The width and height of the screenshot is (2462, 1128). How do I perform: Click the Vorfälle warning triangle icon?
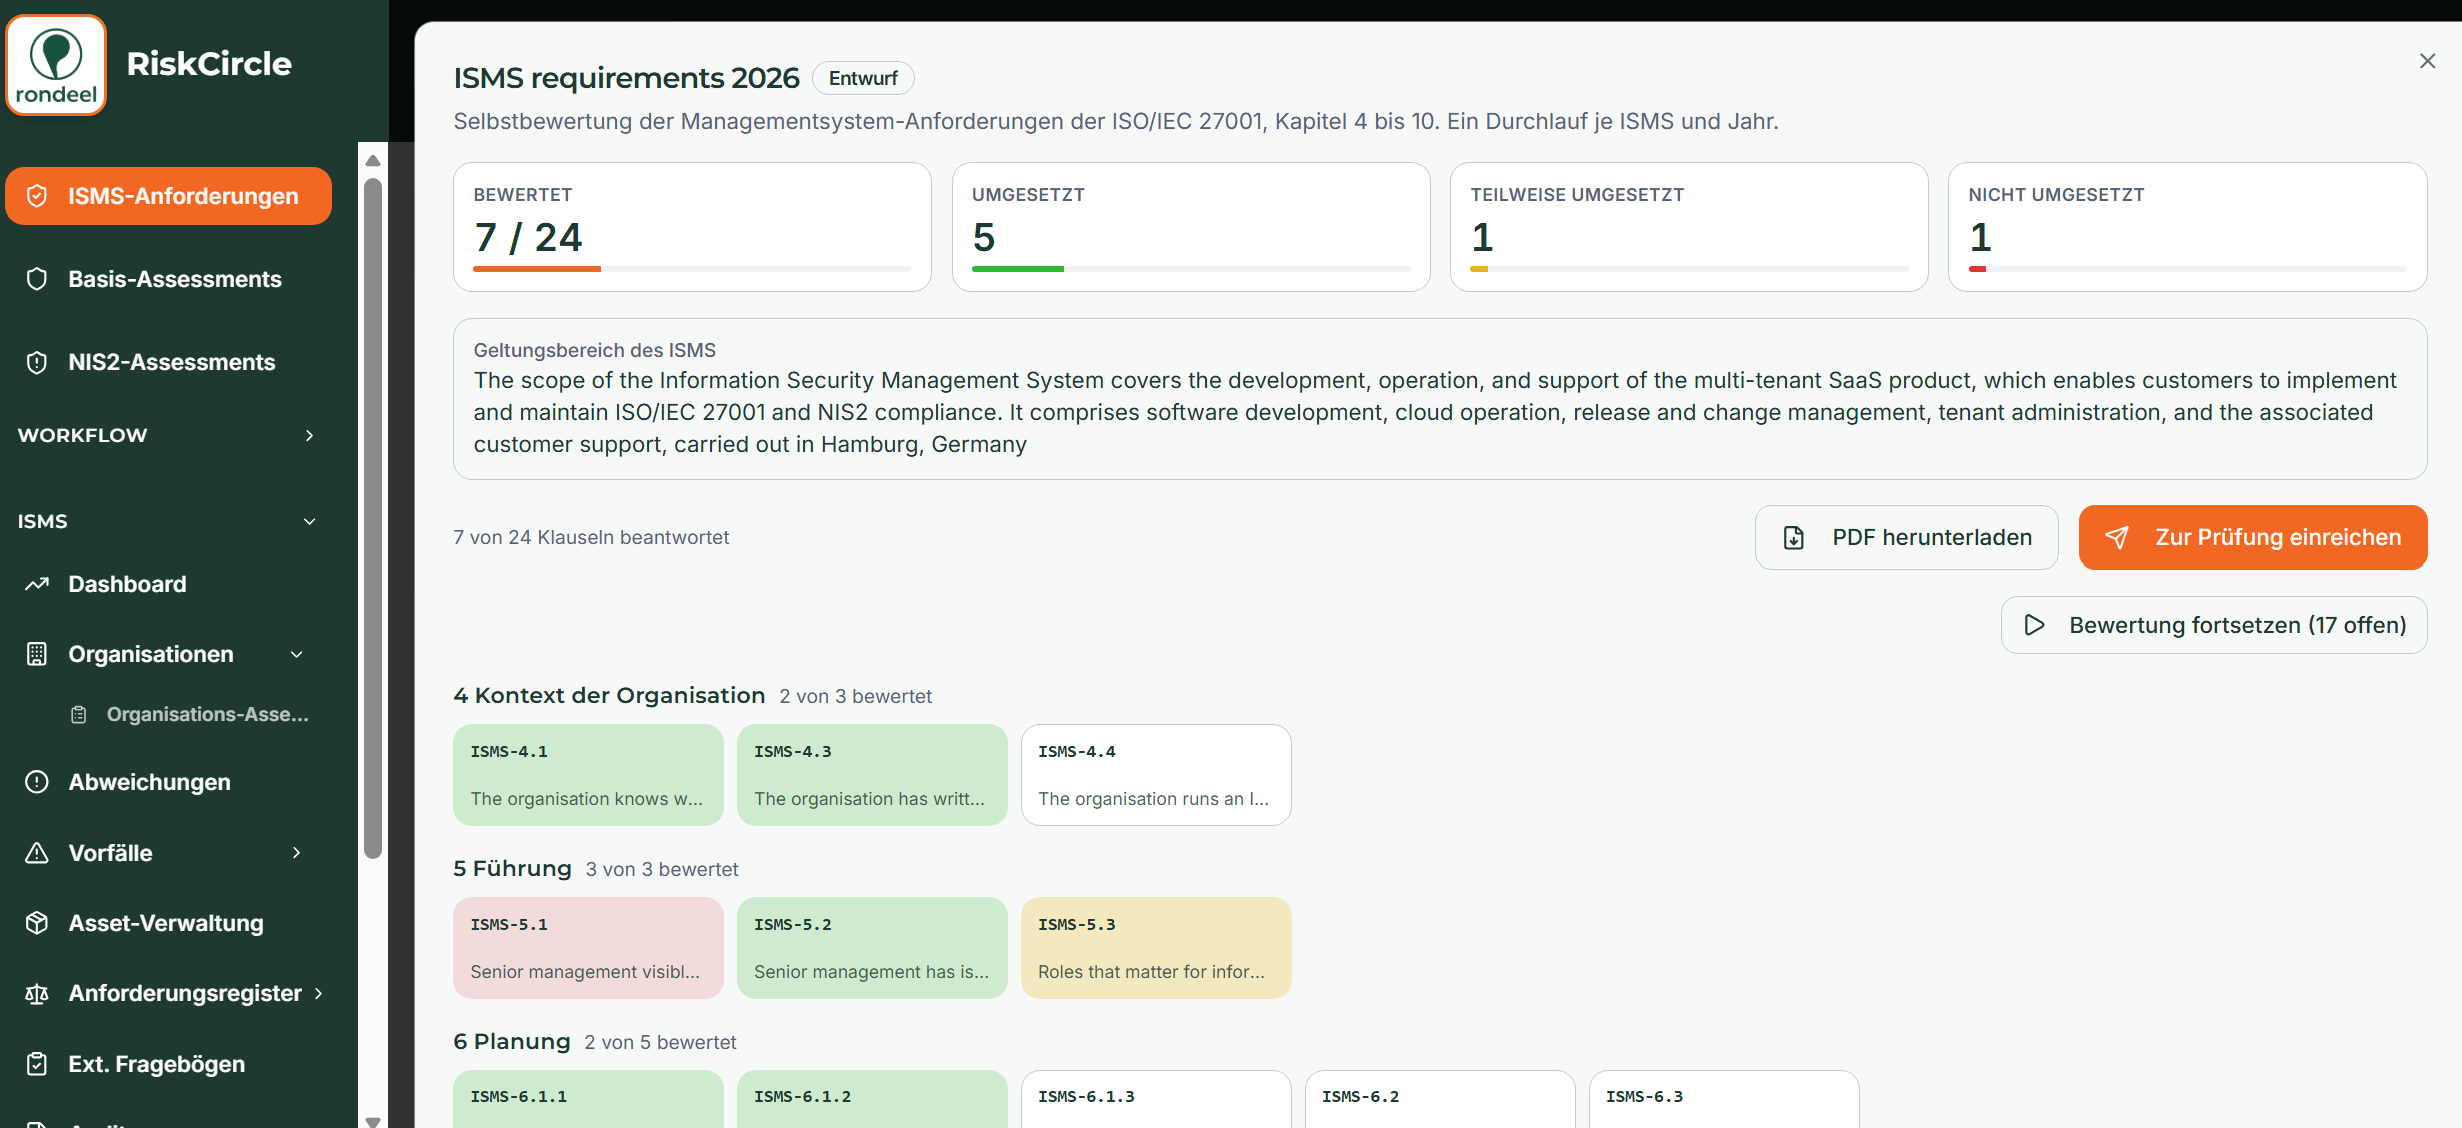37,853
